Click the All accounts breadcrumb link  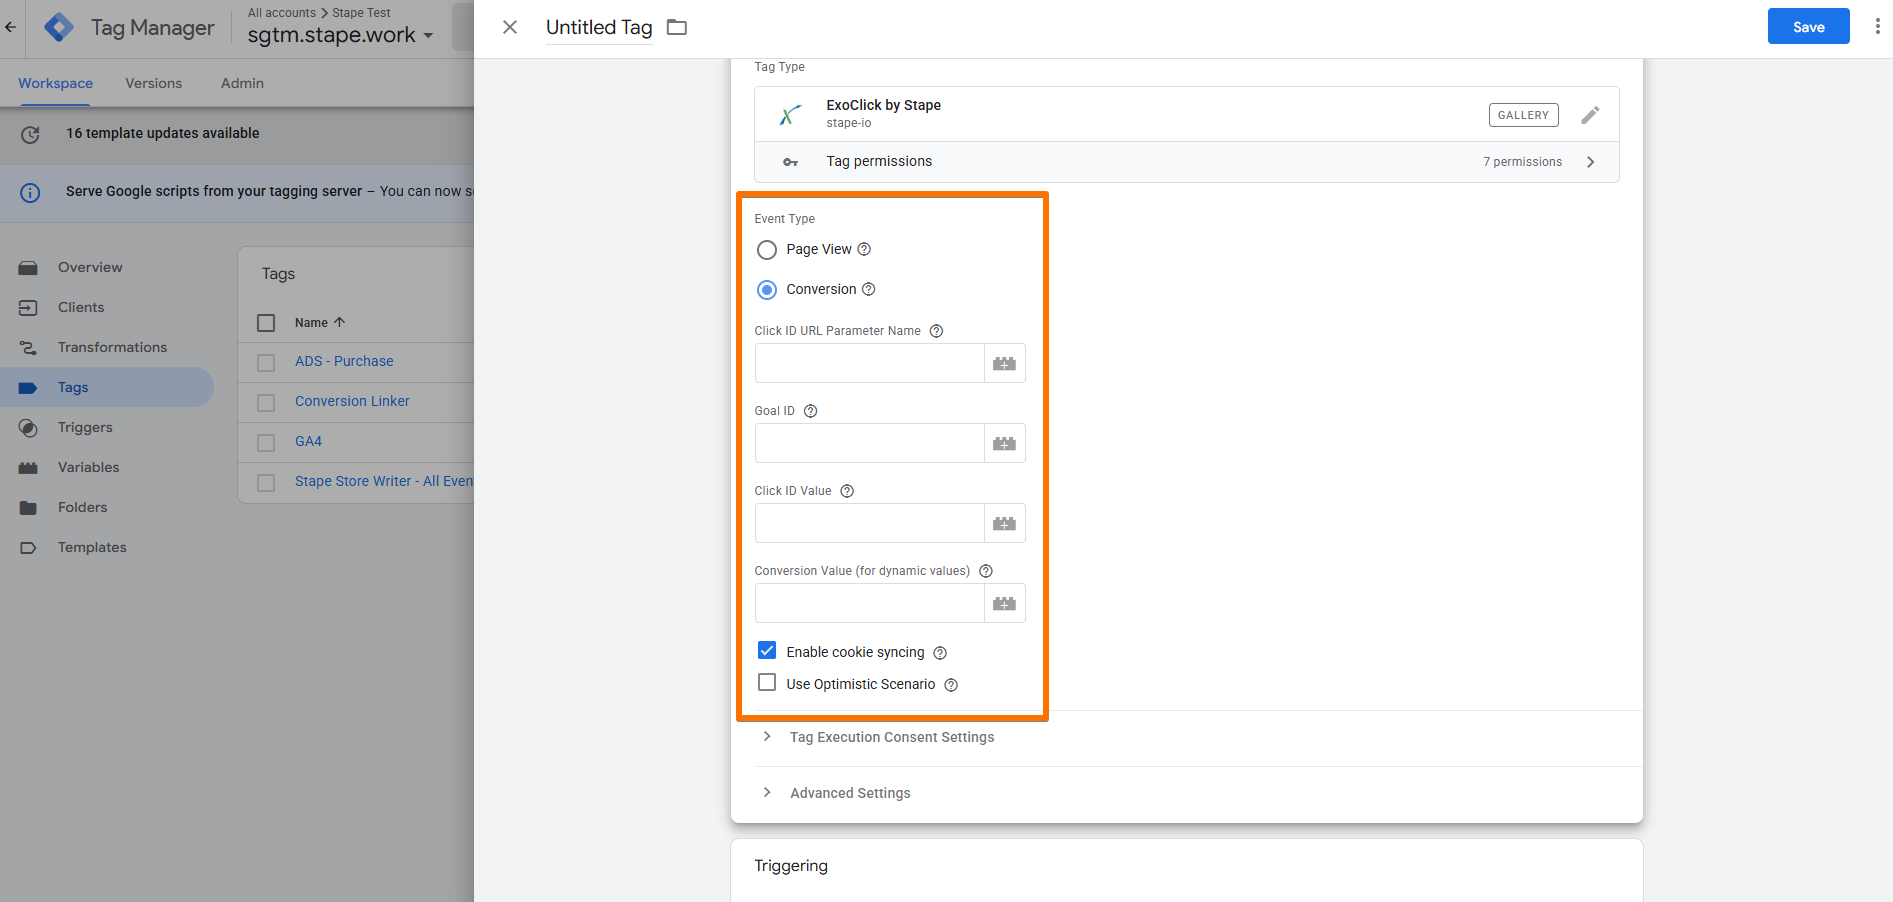[282, 13]
